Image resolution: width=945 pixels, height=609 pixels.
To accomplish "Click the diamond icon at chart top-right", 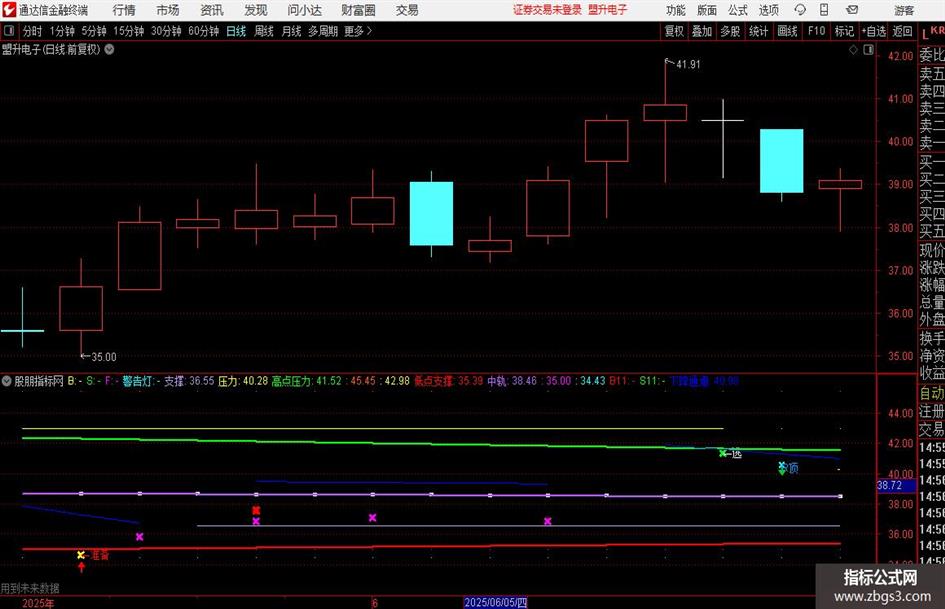I will (853, 50).
